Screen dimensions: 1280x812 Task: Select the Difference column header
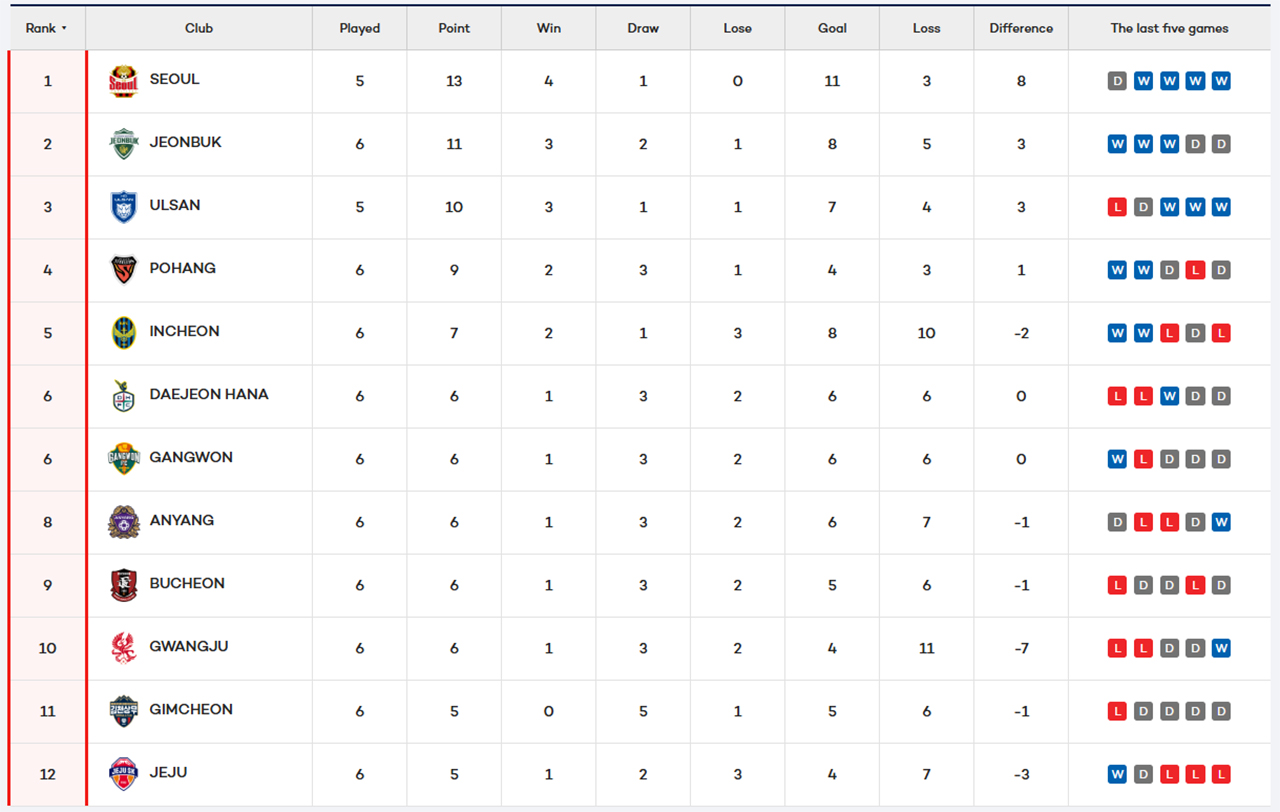pyautogui.click(x=1021, y=28)
